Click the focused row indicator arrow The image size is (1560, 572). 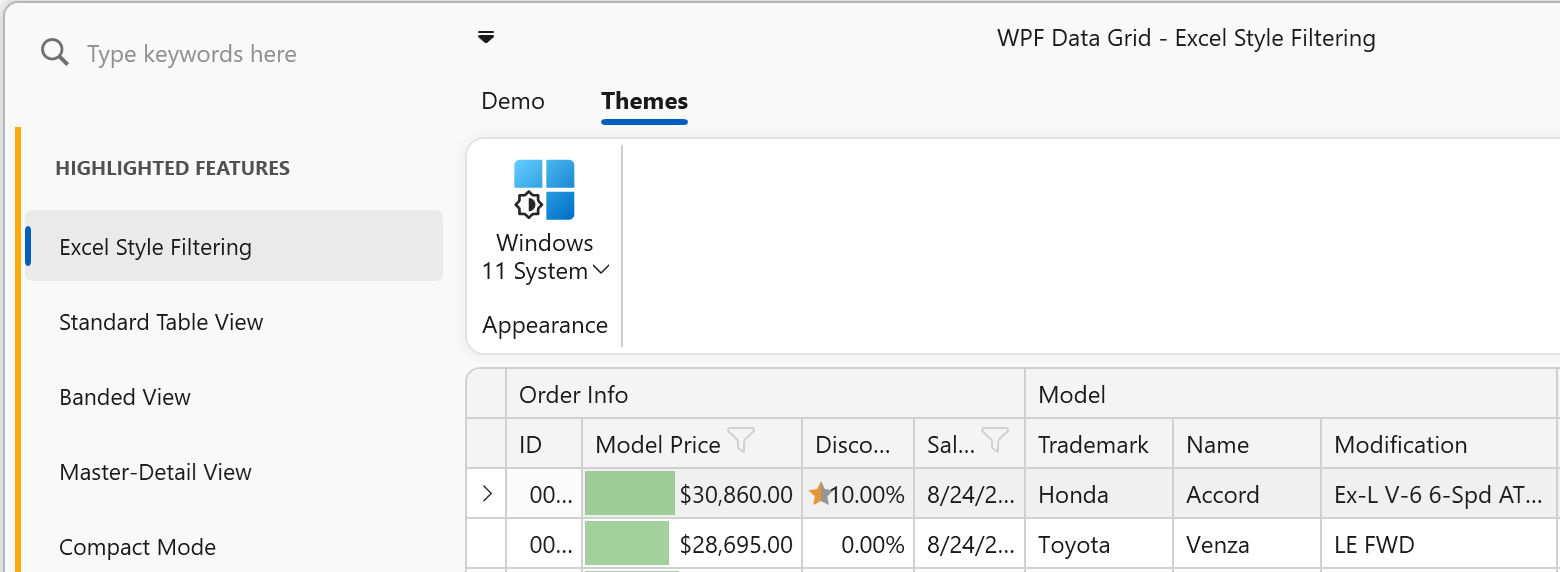pos(487,494)
